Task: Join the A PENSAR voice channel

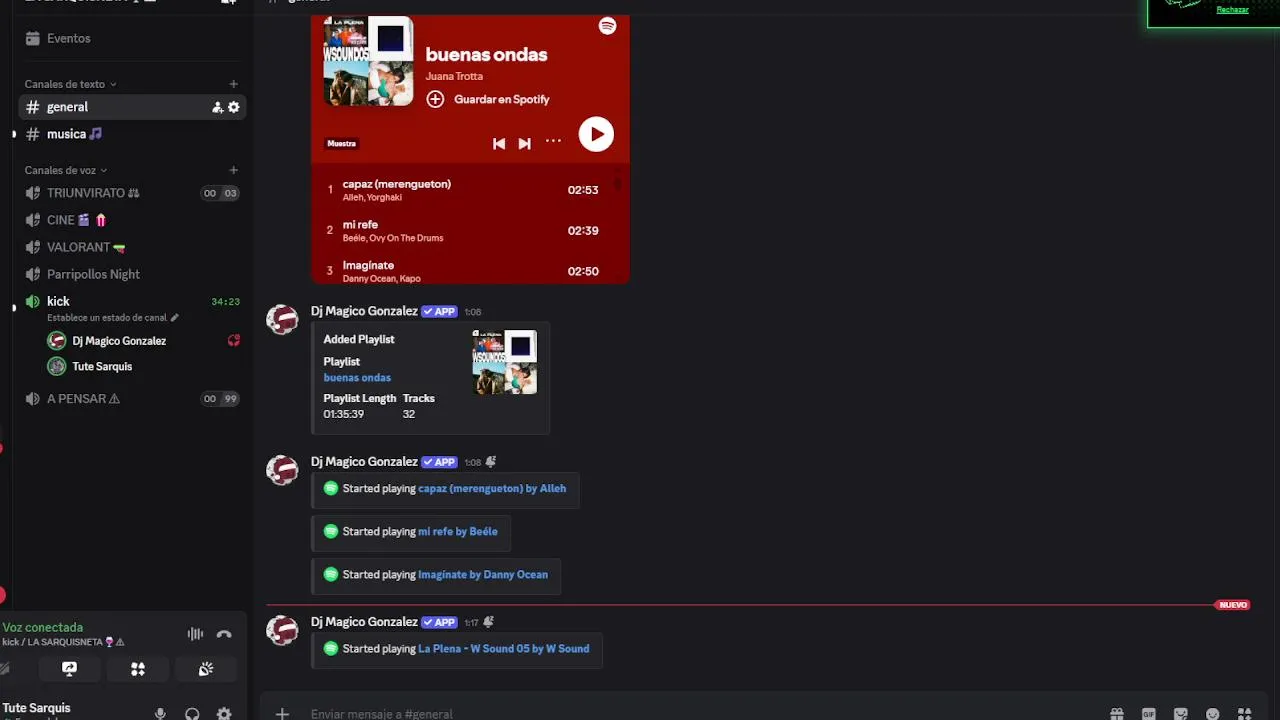Action: click(x=132, y=398)
